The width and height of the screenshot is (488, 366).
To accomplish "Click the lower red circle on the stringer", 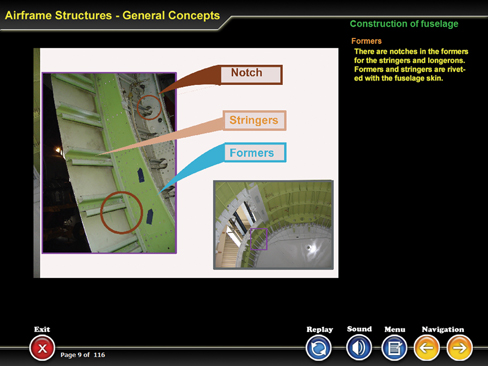I will tap(122, 212).
